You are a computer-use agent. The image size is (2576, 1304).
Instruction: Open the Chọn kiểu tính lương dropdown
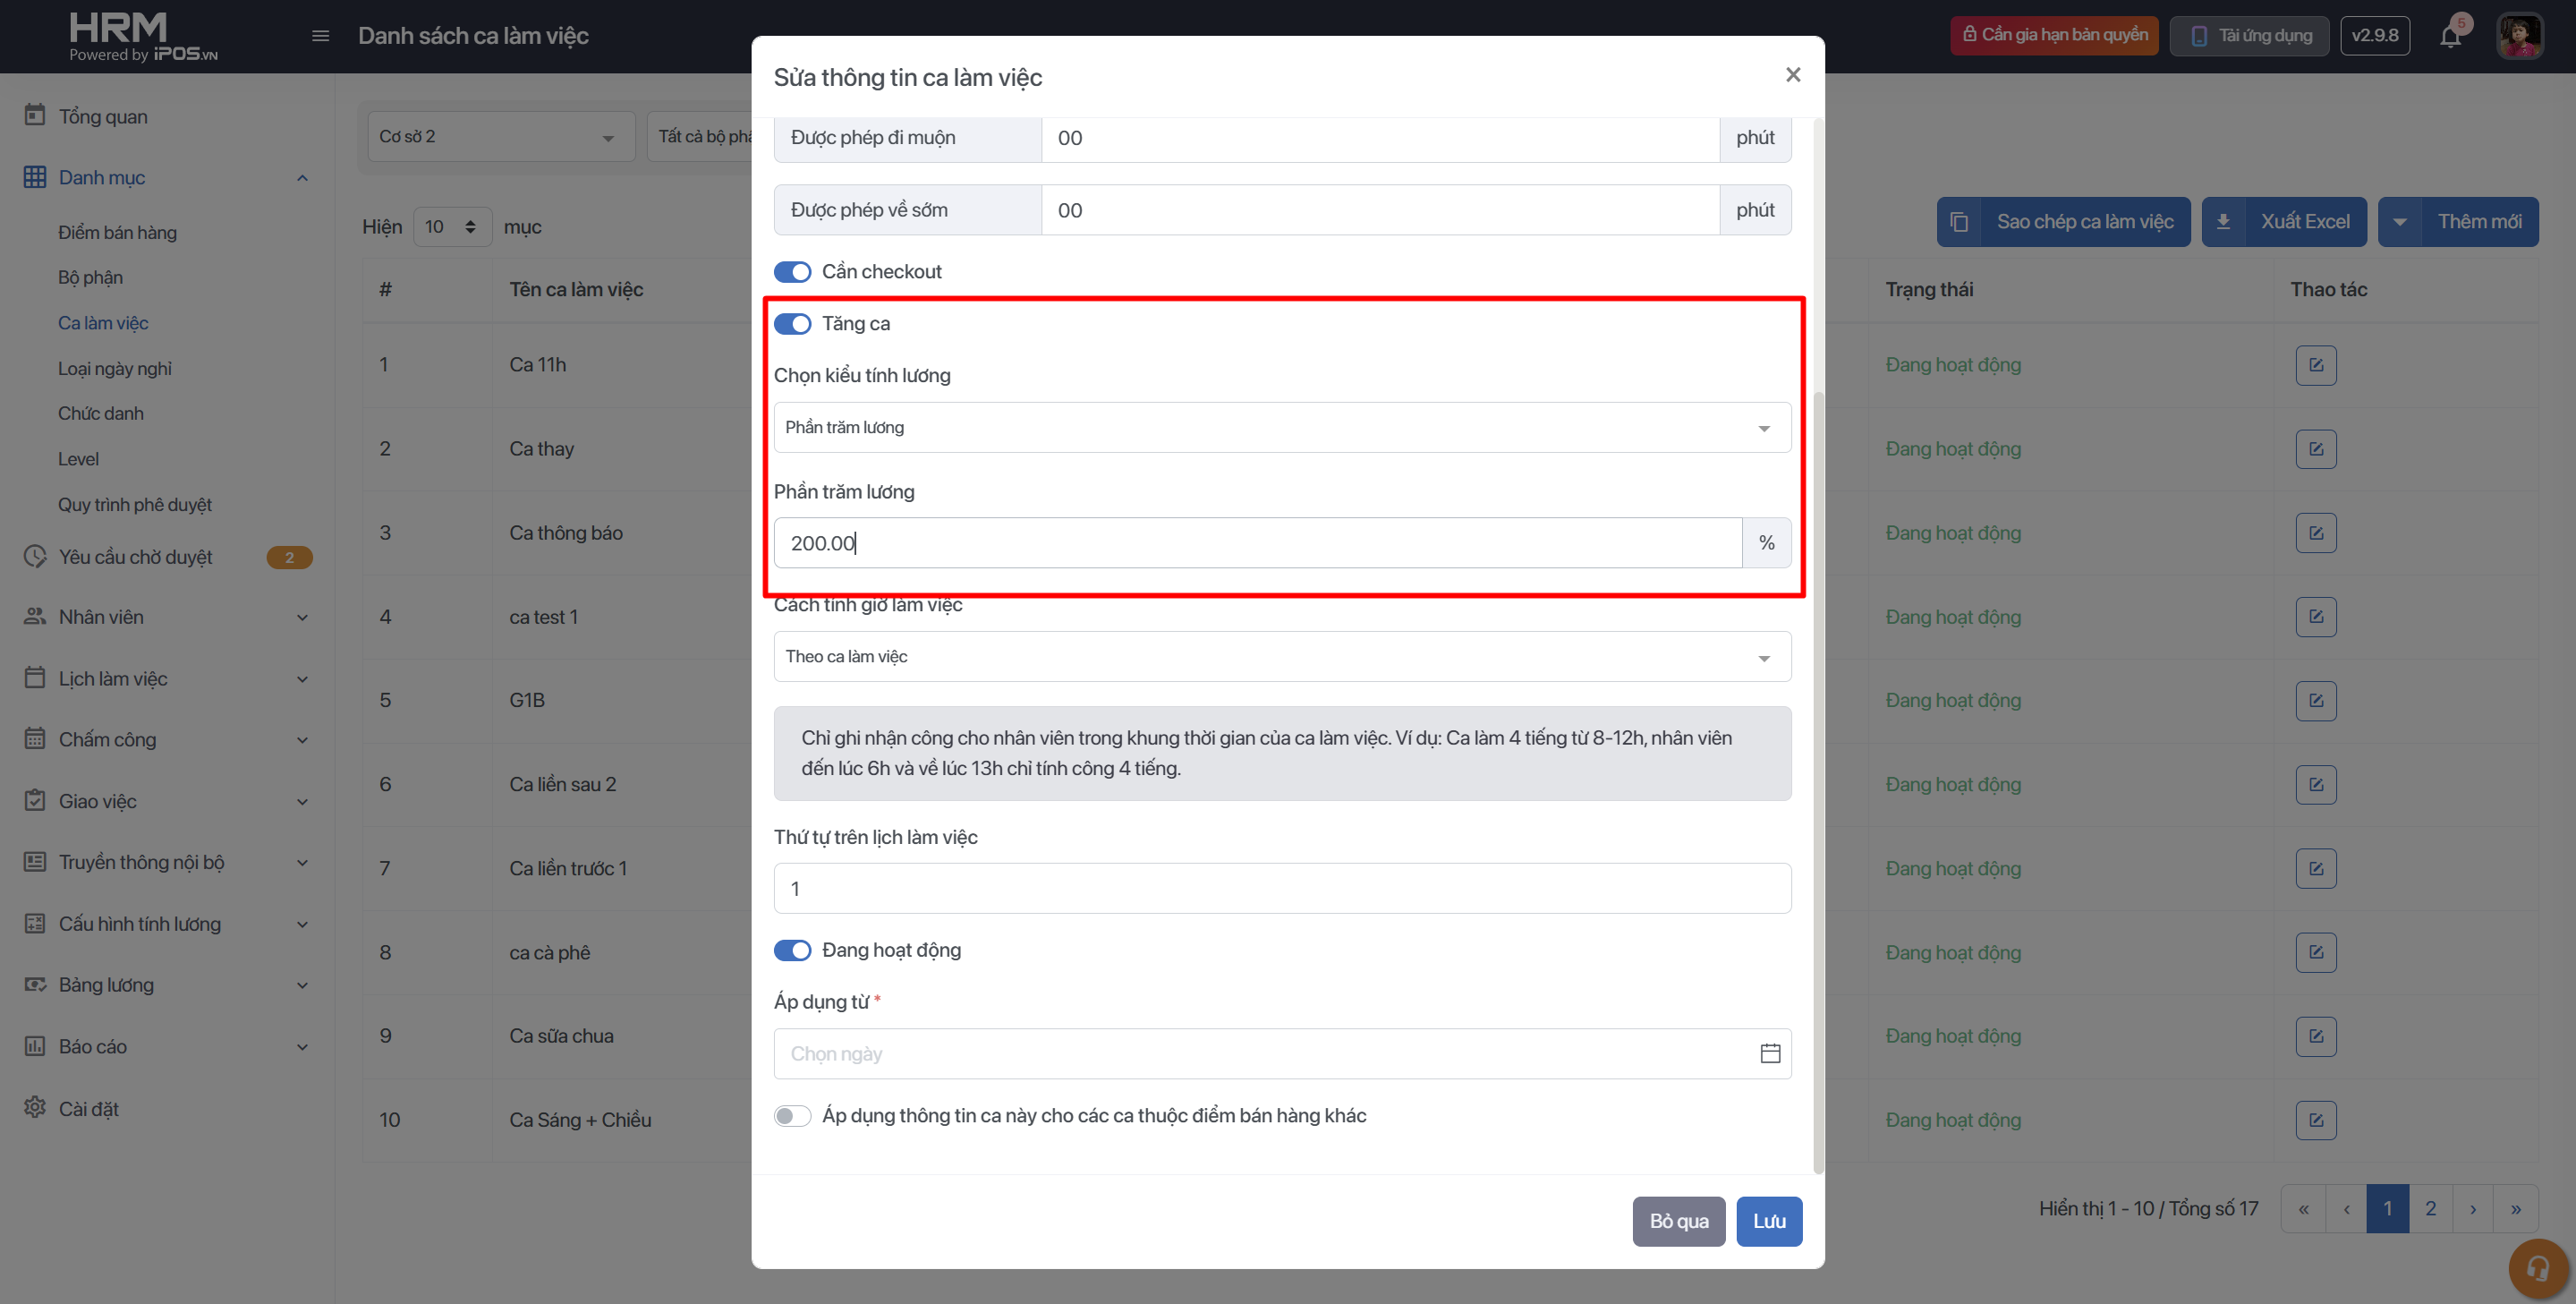[1281, 428]
